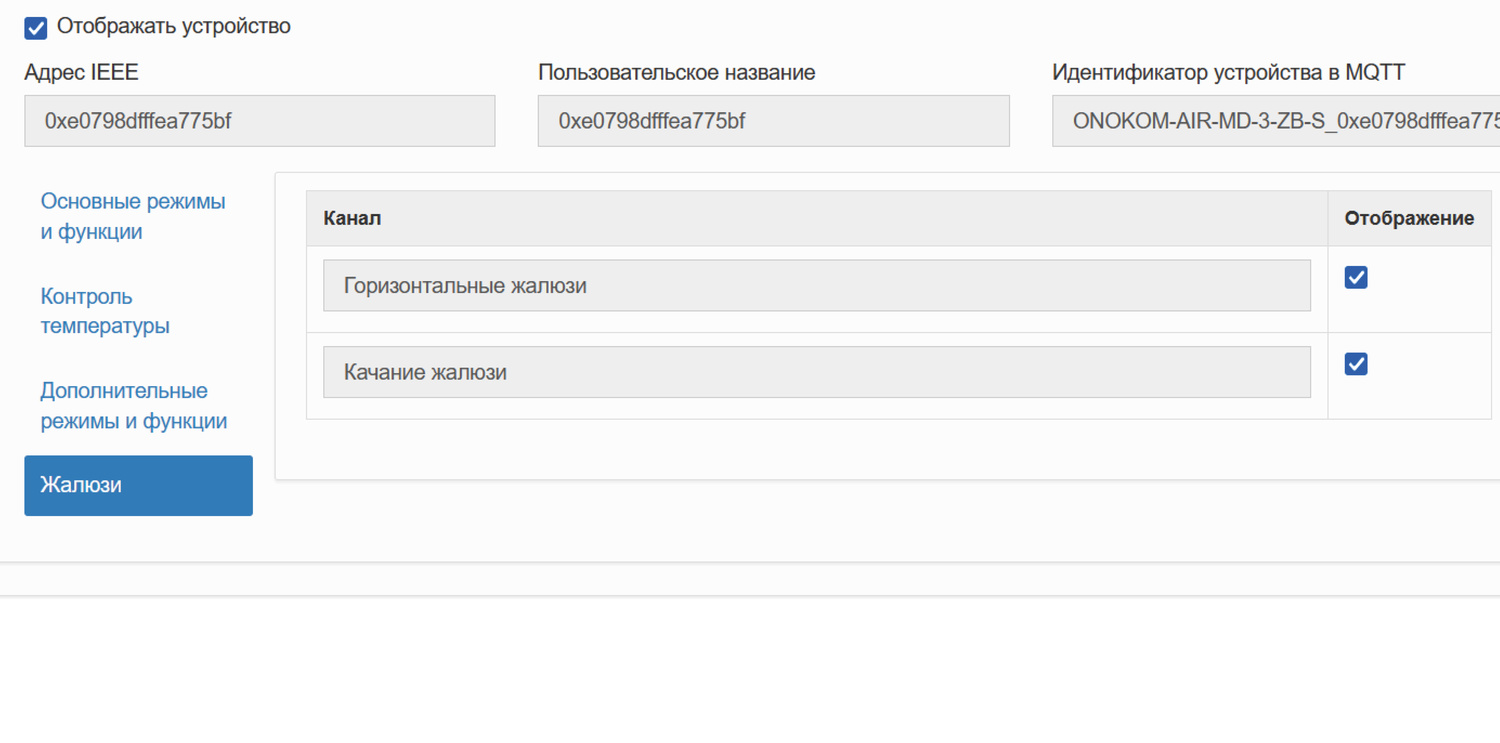Select Дополнительные режимы и функции tab

[x=133, y=406]
